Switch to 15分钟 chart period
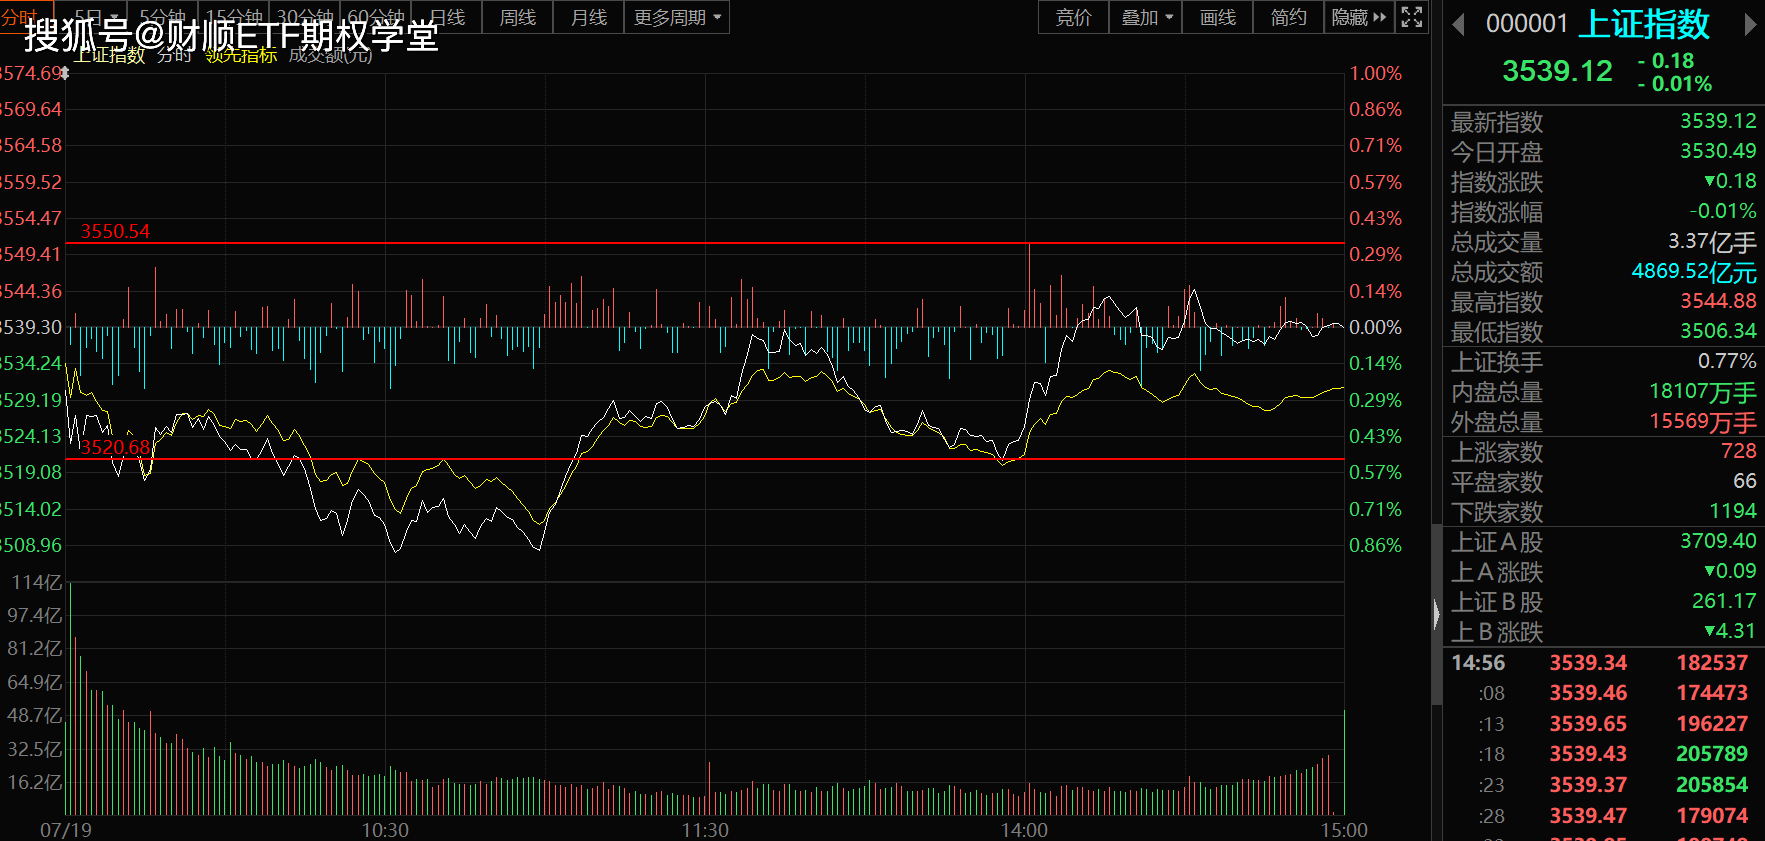This screenshot has width=1765, height=841. pos(233,17)
